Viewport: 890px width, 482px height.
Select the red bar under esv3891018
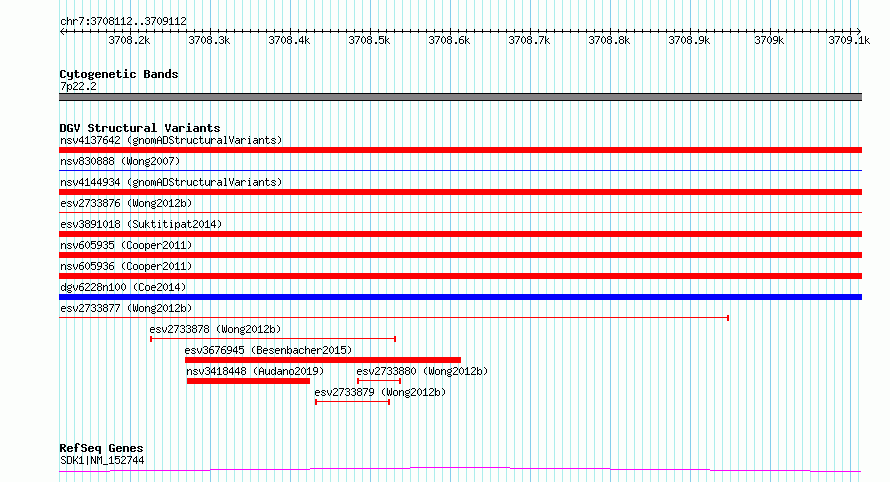[x=460, y=234]
